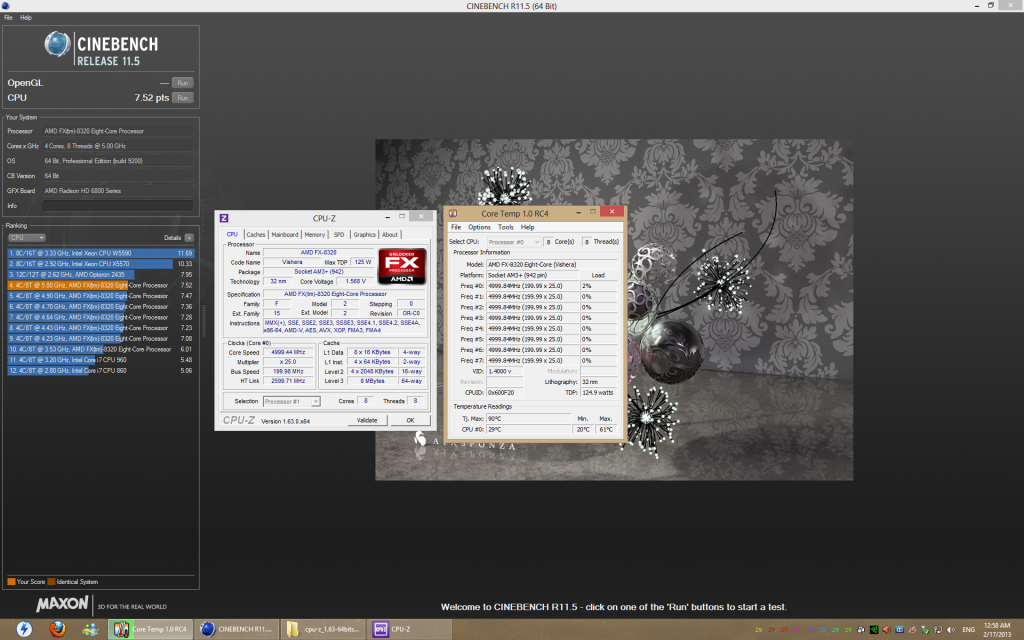The height and width of the screenshot is (640, 1024).
Task: Switch to Graphics tab in CPU-Z
Action: tap(364, 234)
